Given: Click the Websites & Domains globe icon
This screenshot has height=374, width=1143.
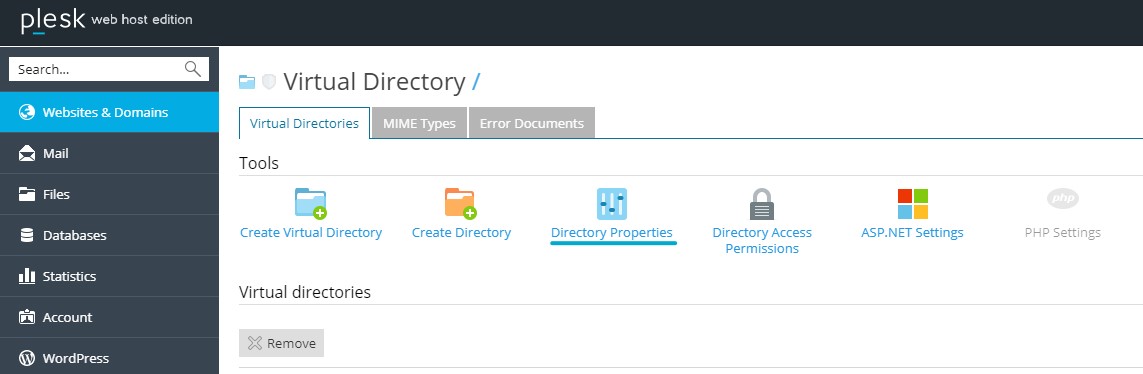Looking at the screenshot, I should [x=27, y=112].
